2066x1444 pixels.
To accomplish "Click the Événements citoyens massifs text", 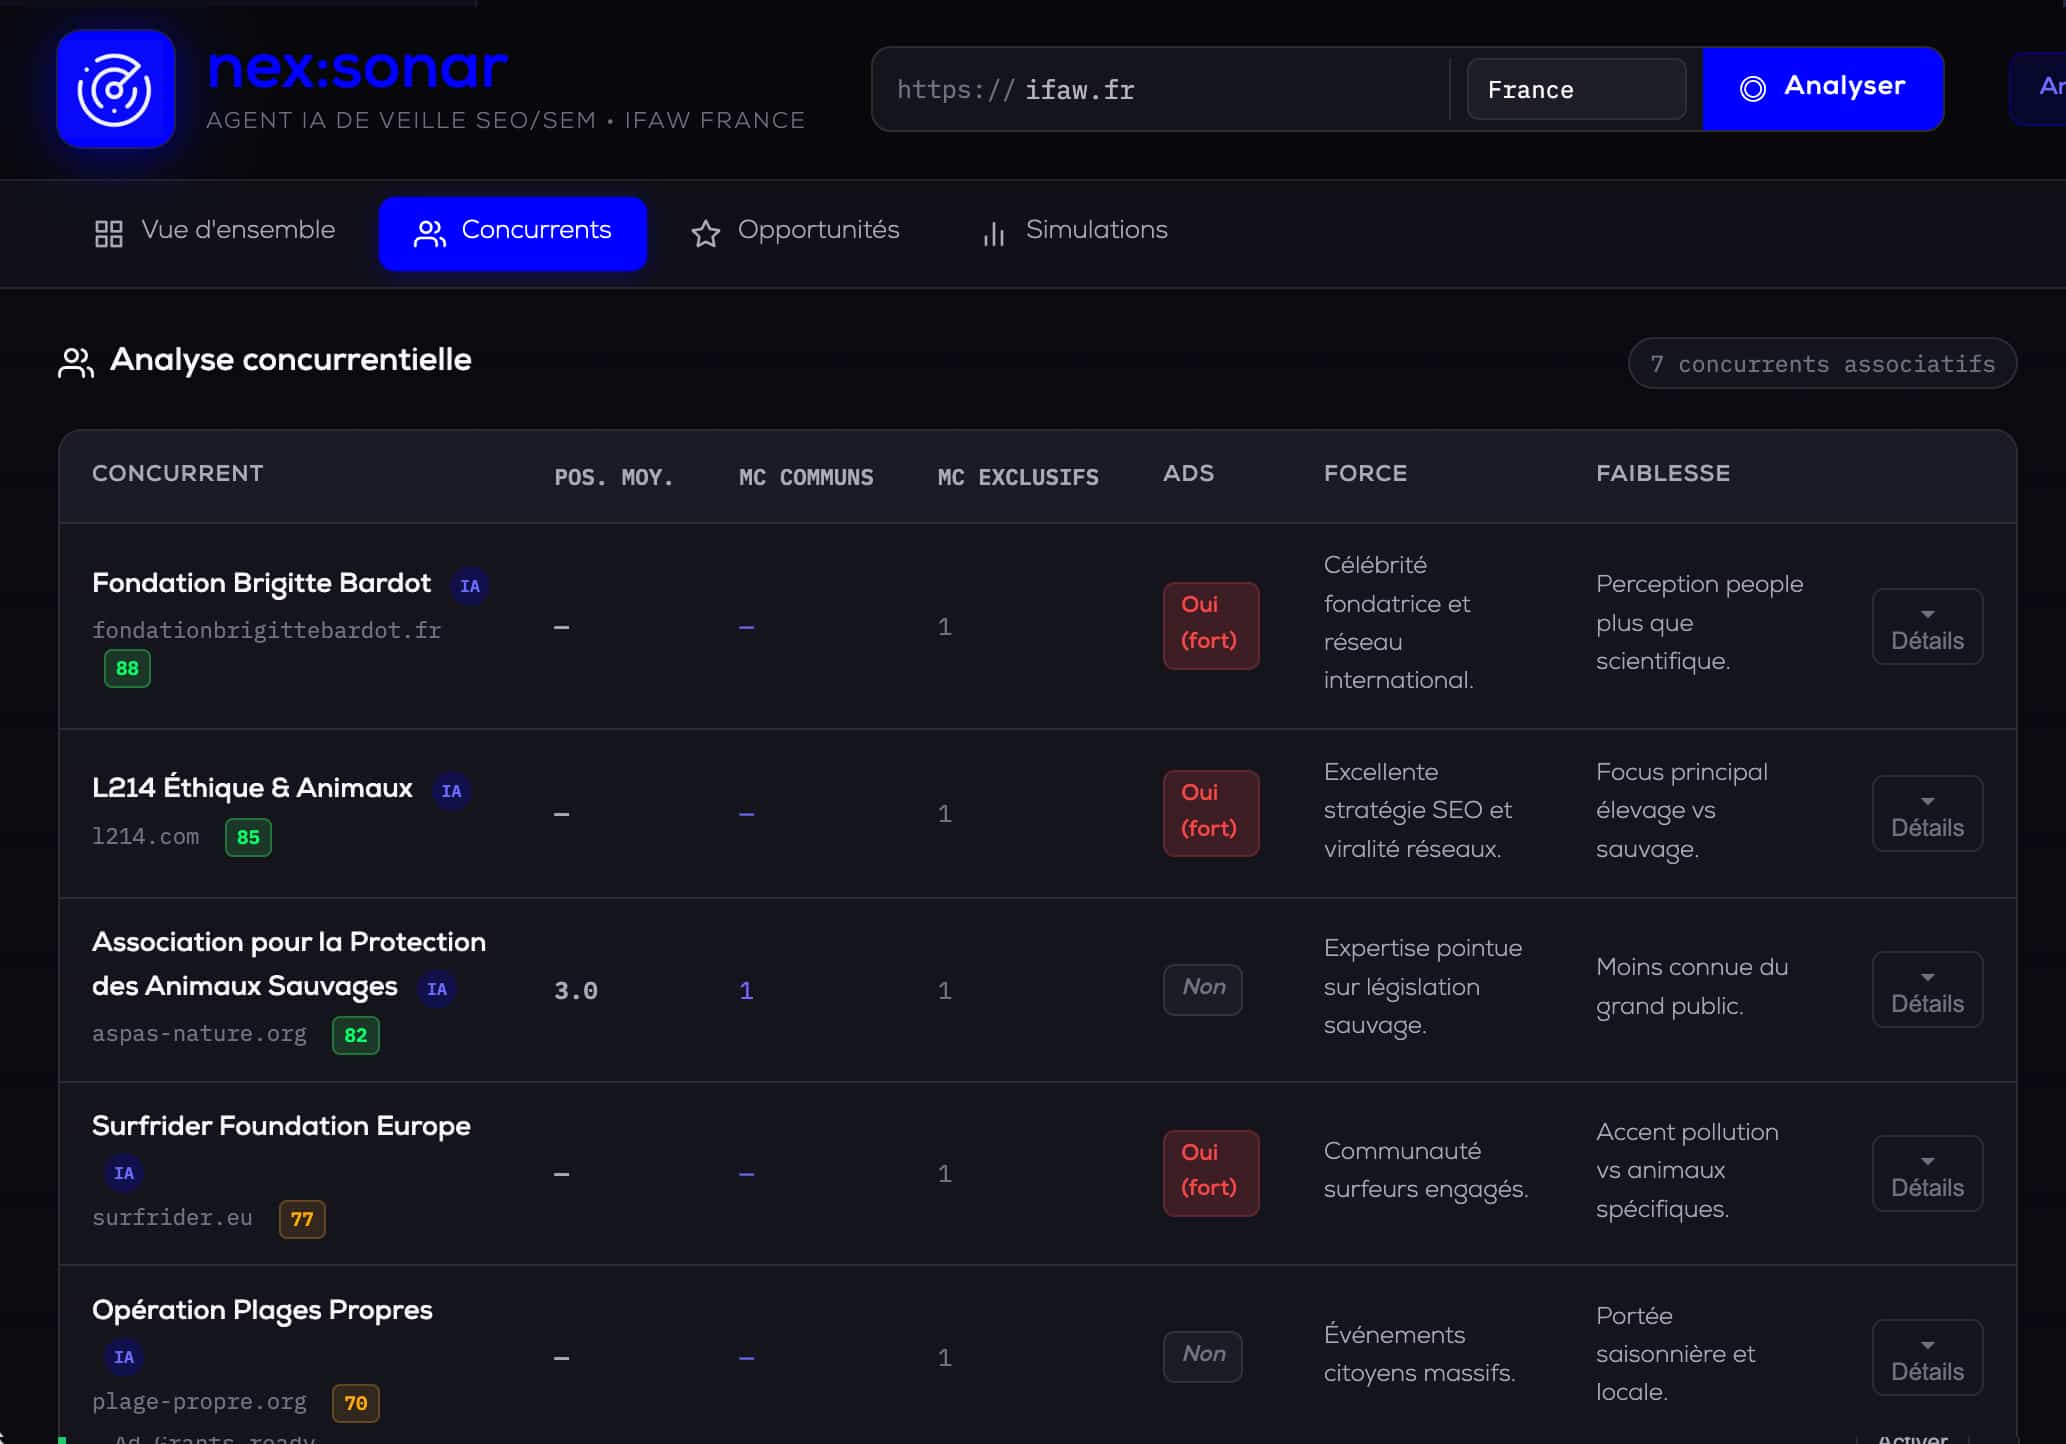I will [1420, 1354].
